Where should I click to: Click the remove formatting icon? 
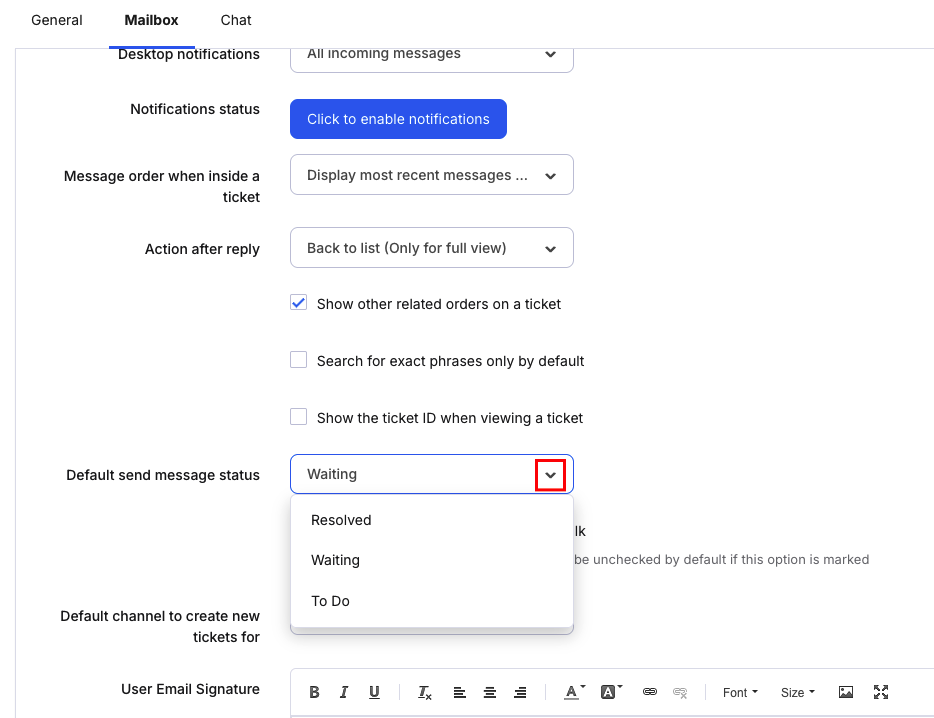pyautogui.click(x=425, y=692)
